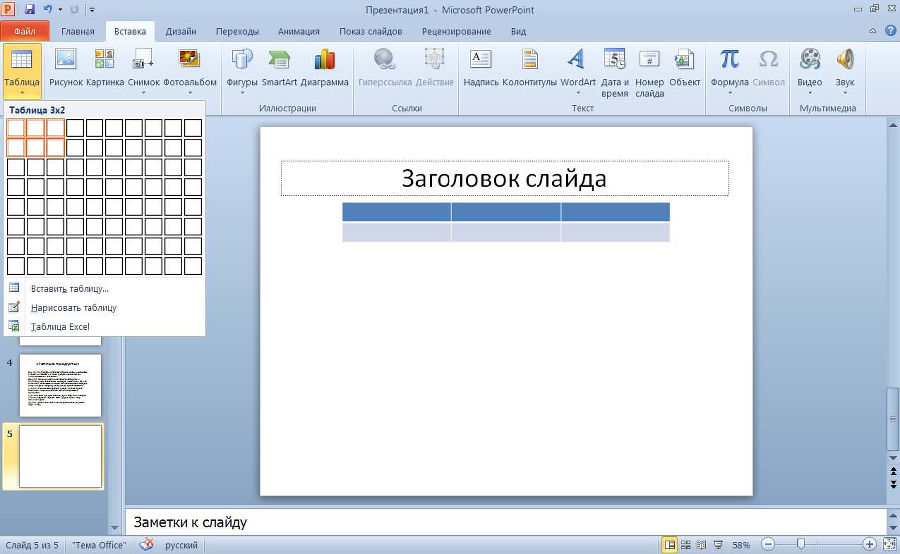The width and height of the screenshot is (900, 554).
Task: Click the Заметки к слайду notes field
Action: pos(505,522)
